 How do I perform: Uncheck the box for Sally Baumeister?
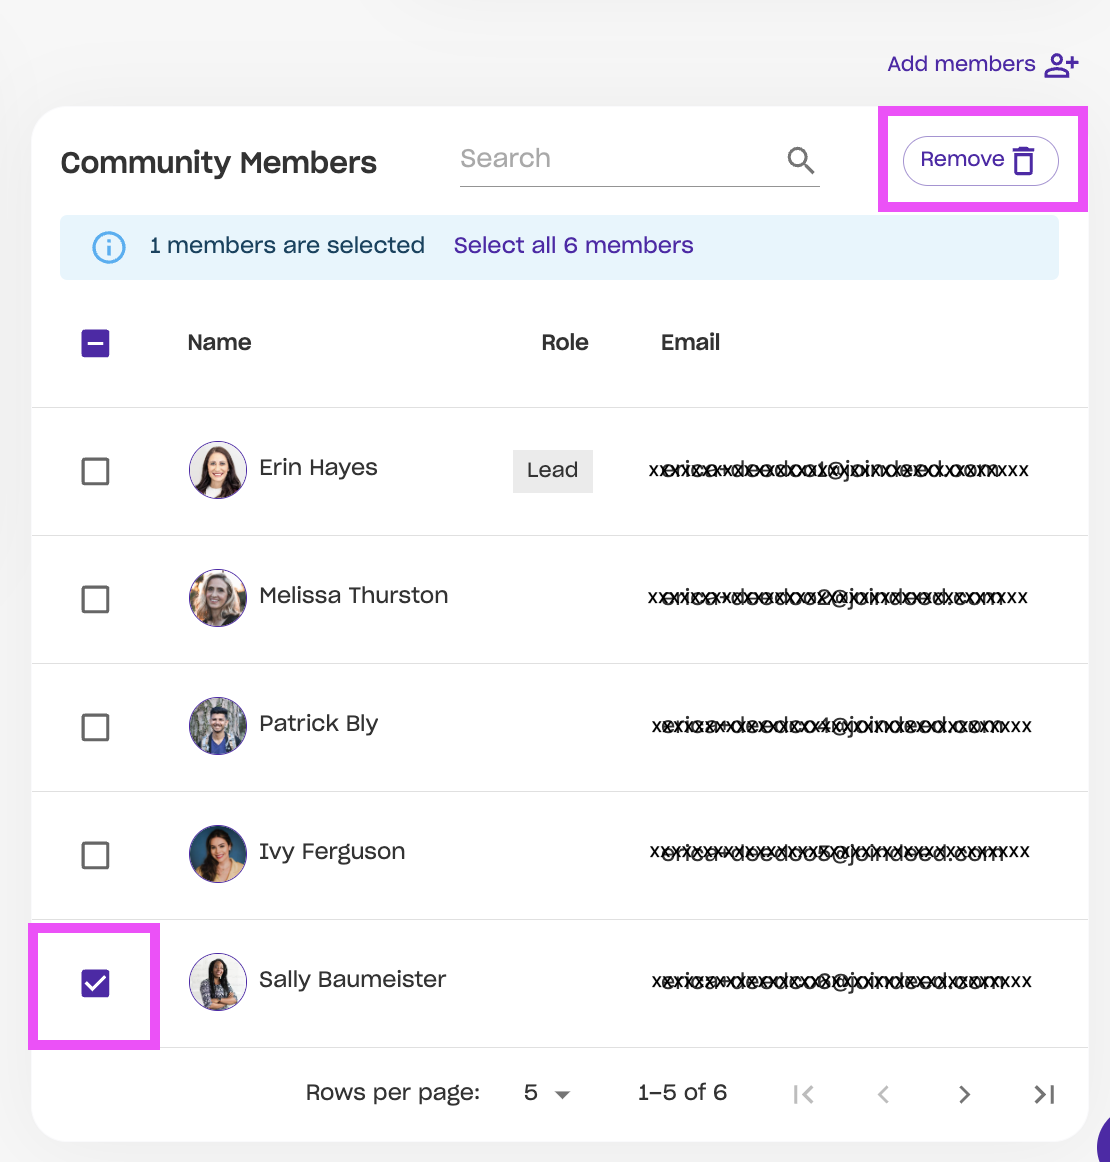click(x=96, y=983)
